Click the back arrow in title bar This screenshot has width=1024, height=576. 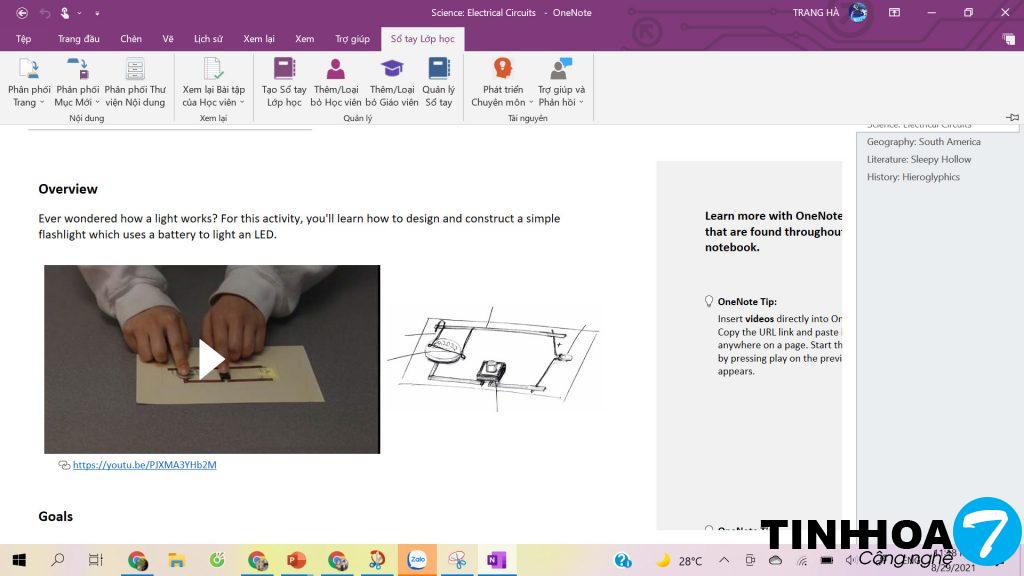22,13
